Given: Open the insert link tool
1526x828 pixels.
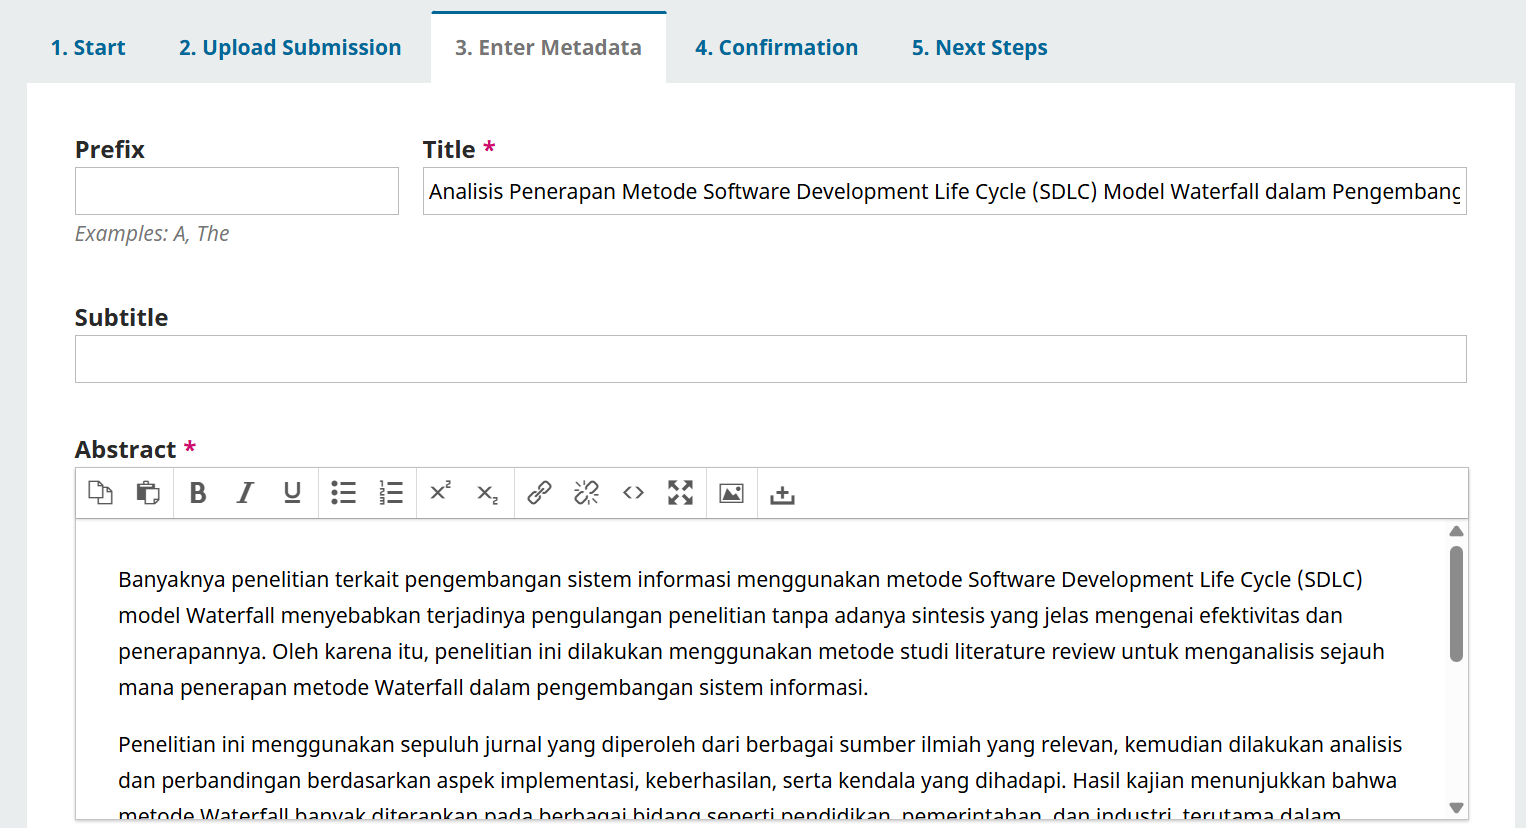Looking at the screenshot, I should (x=539, y=493).
